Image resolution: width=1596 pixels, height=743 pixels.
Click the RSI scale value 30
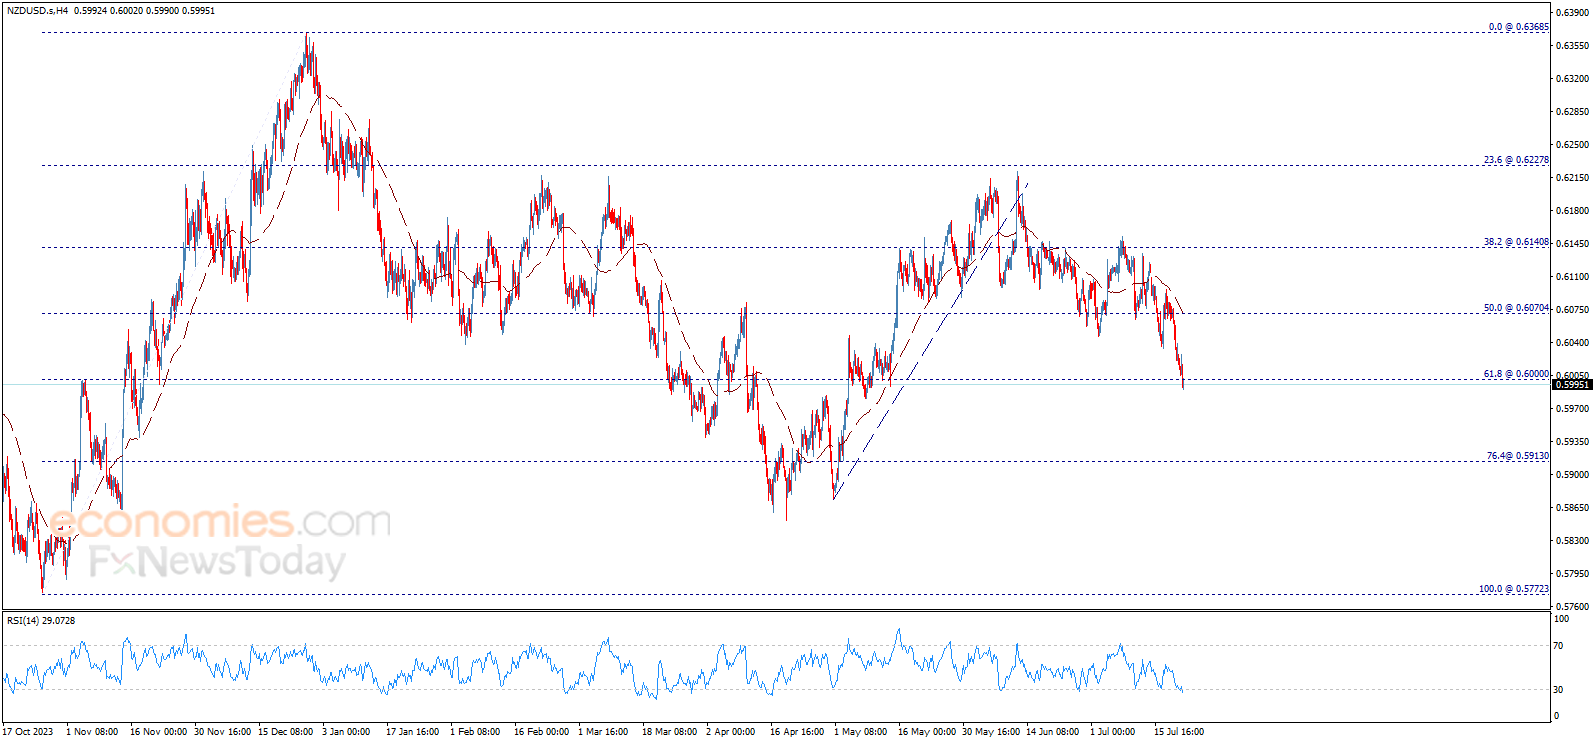tap(1558, 689)
